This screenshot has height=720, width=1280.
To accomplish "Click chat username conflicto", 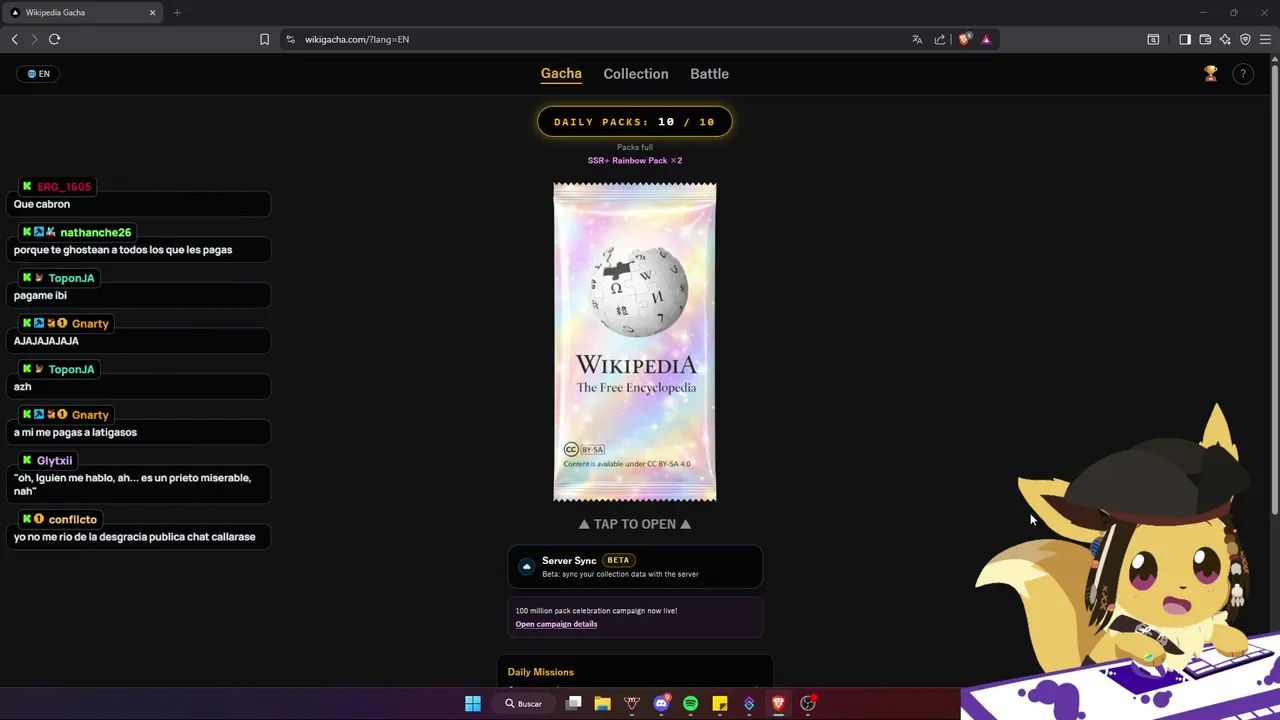I will pos(73,520).
